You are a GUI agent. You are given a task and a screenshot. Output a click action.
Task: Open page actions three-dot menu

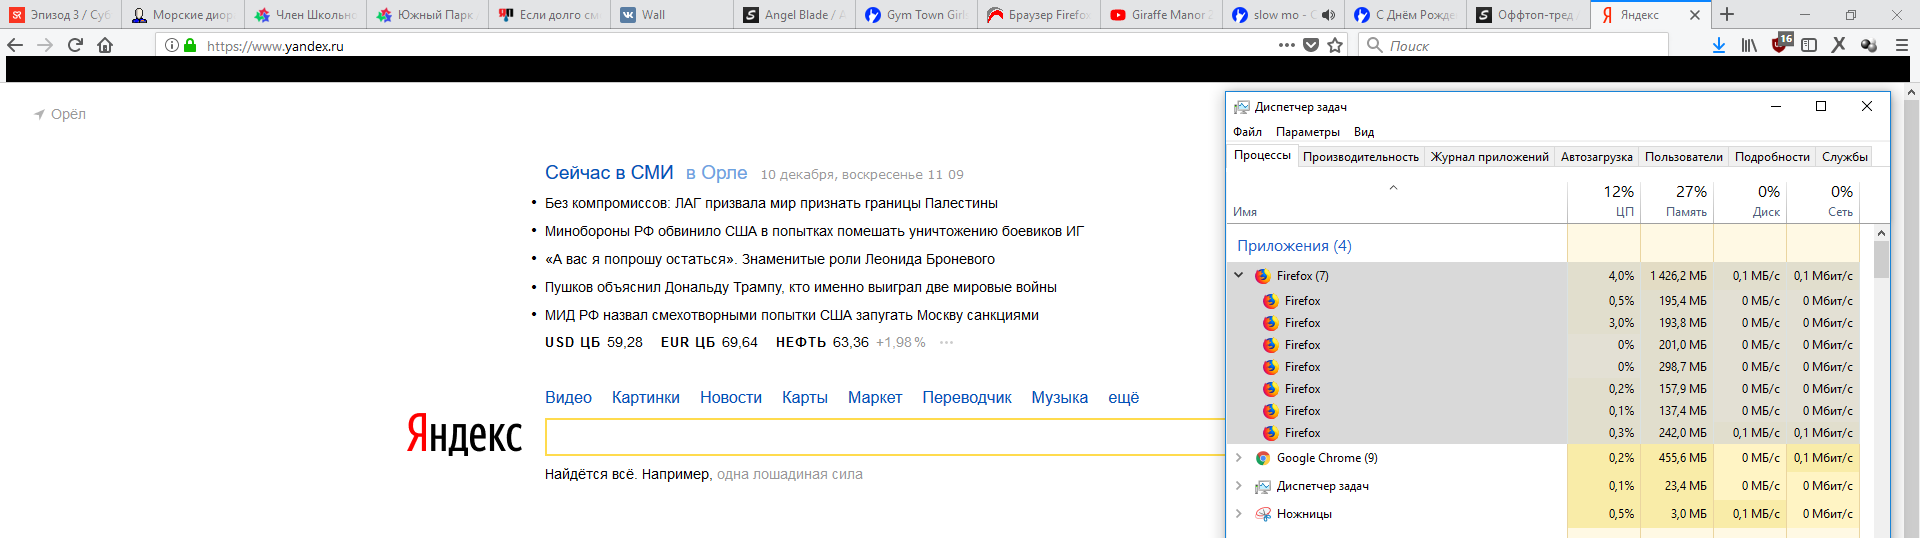[1287, 45]
